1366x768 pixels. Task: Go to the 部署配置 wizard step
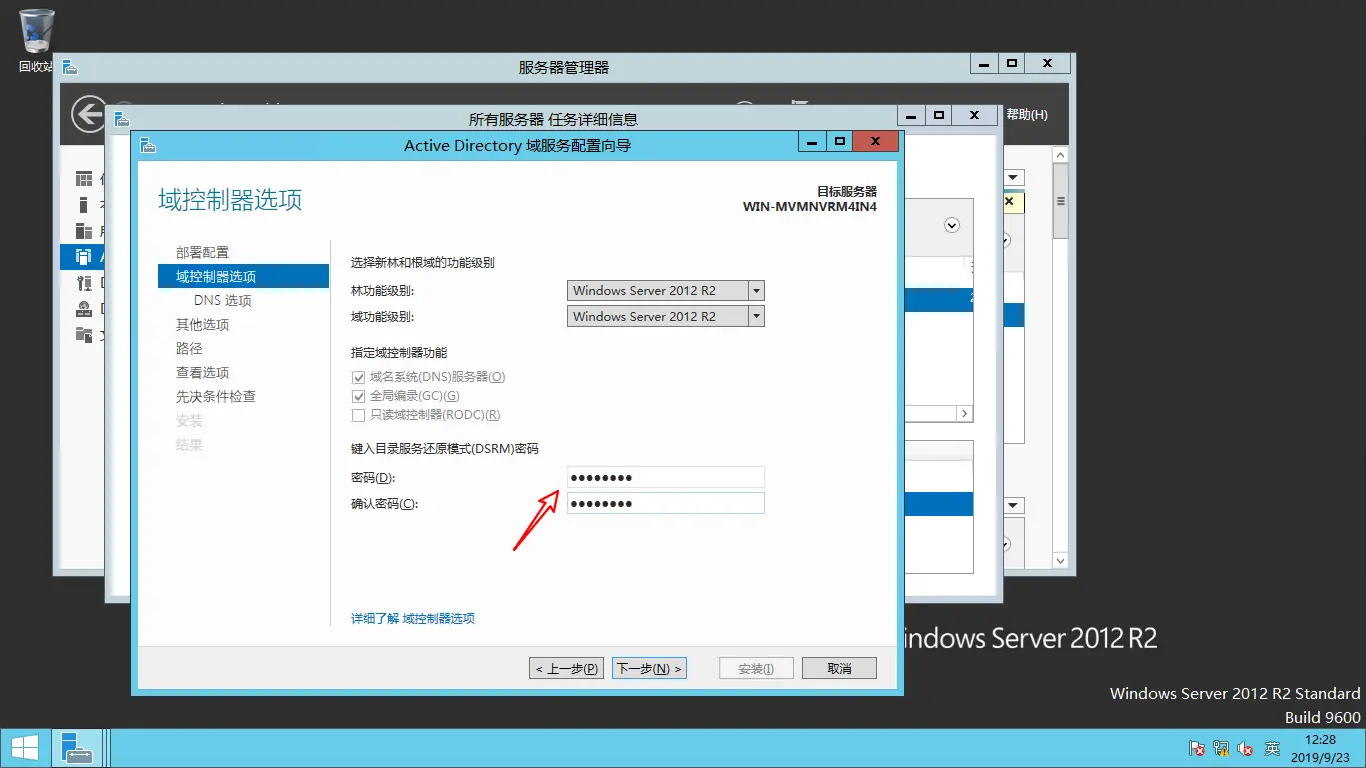click(203, 252)
